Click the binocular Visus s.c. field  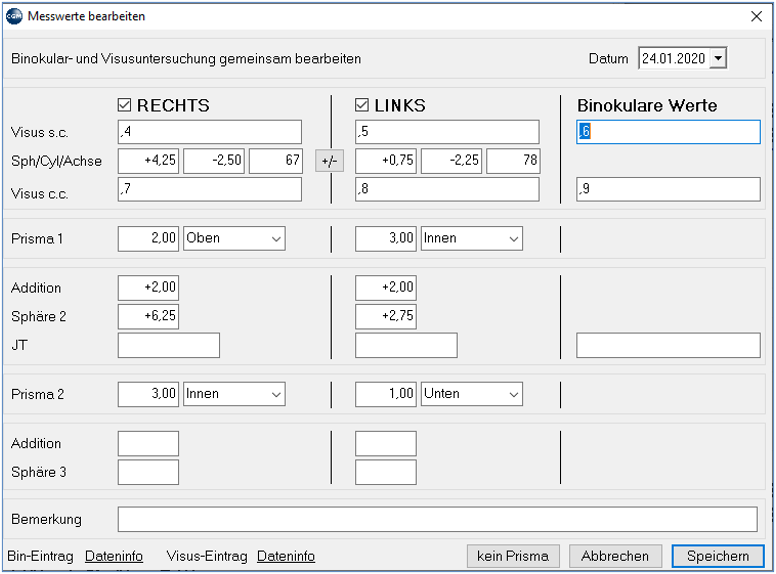tap(668, 132)
